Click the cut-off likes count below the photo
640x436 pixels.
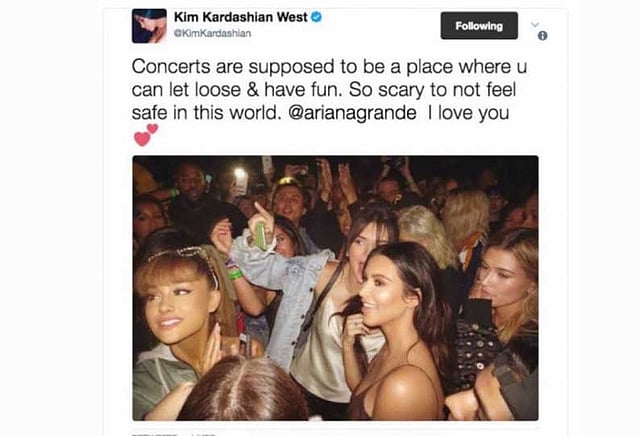pyautogui.click(x=204, y=434)
